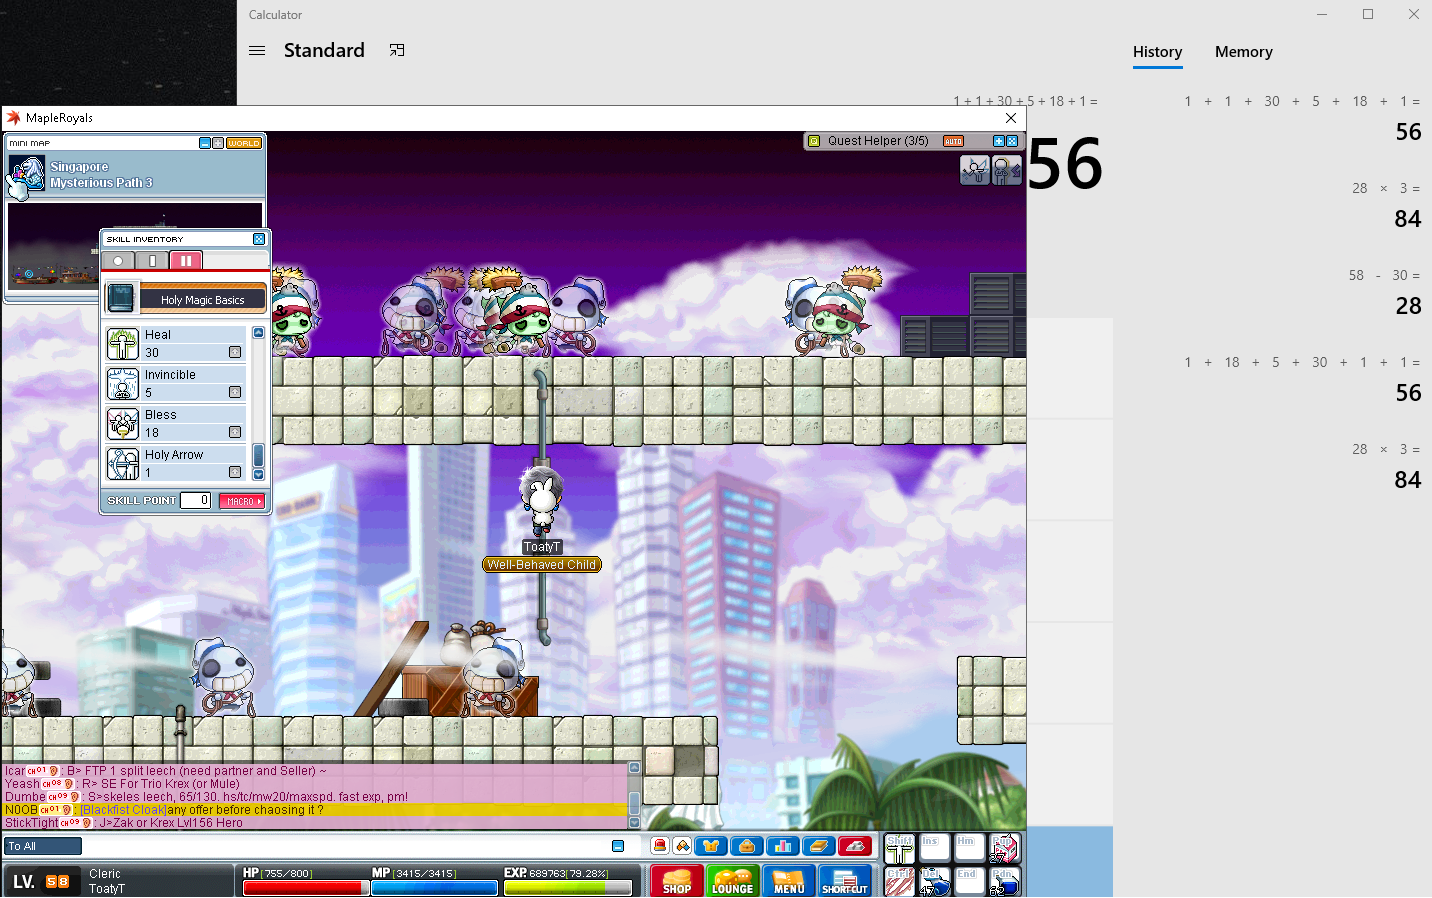The height and width of the screenshot is (898, 1432).
Task: Expand the Quest Helper with plus button
Action: pos(998,141)
